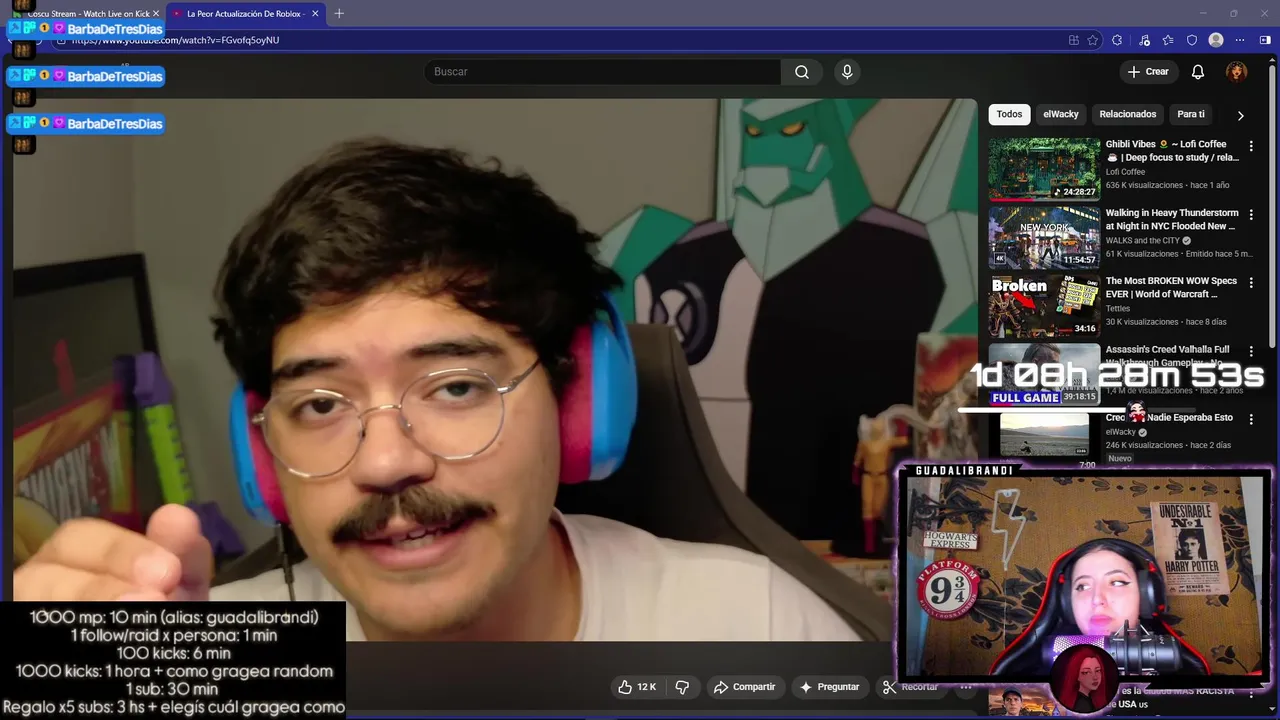Click the Buscar search field
The image size is (1280, 720).
(x=602, y=72)
